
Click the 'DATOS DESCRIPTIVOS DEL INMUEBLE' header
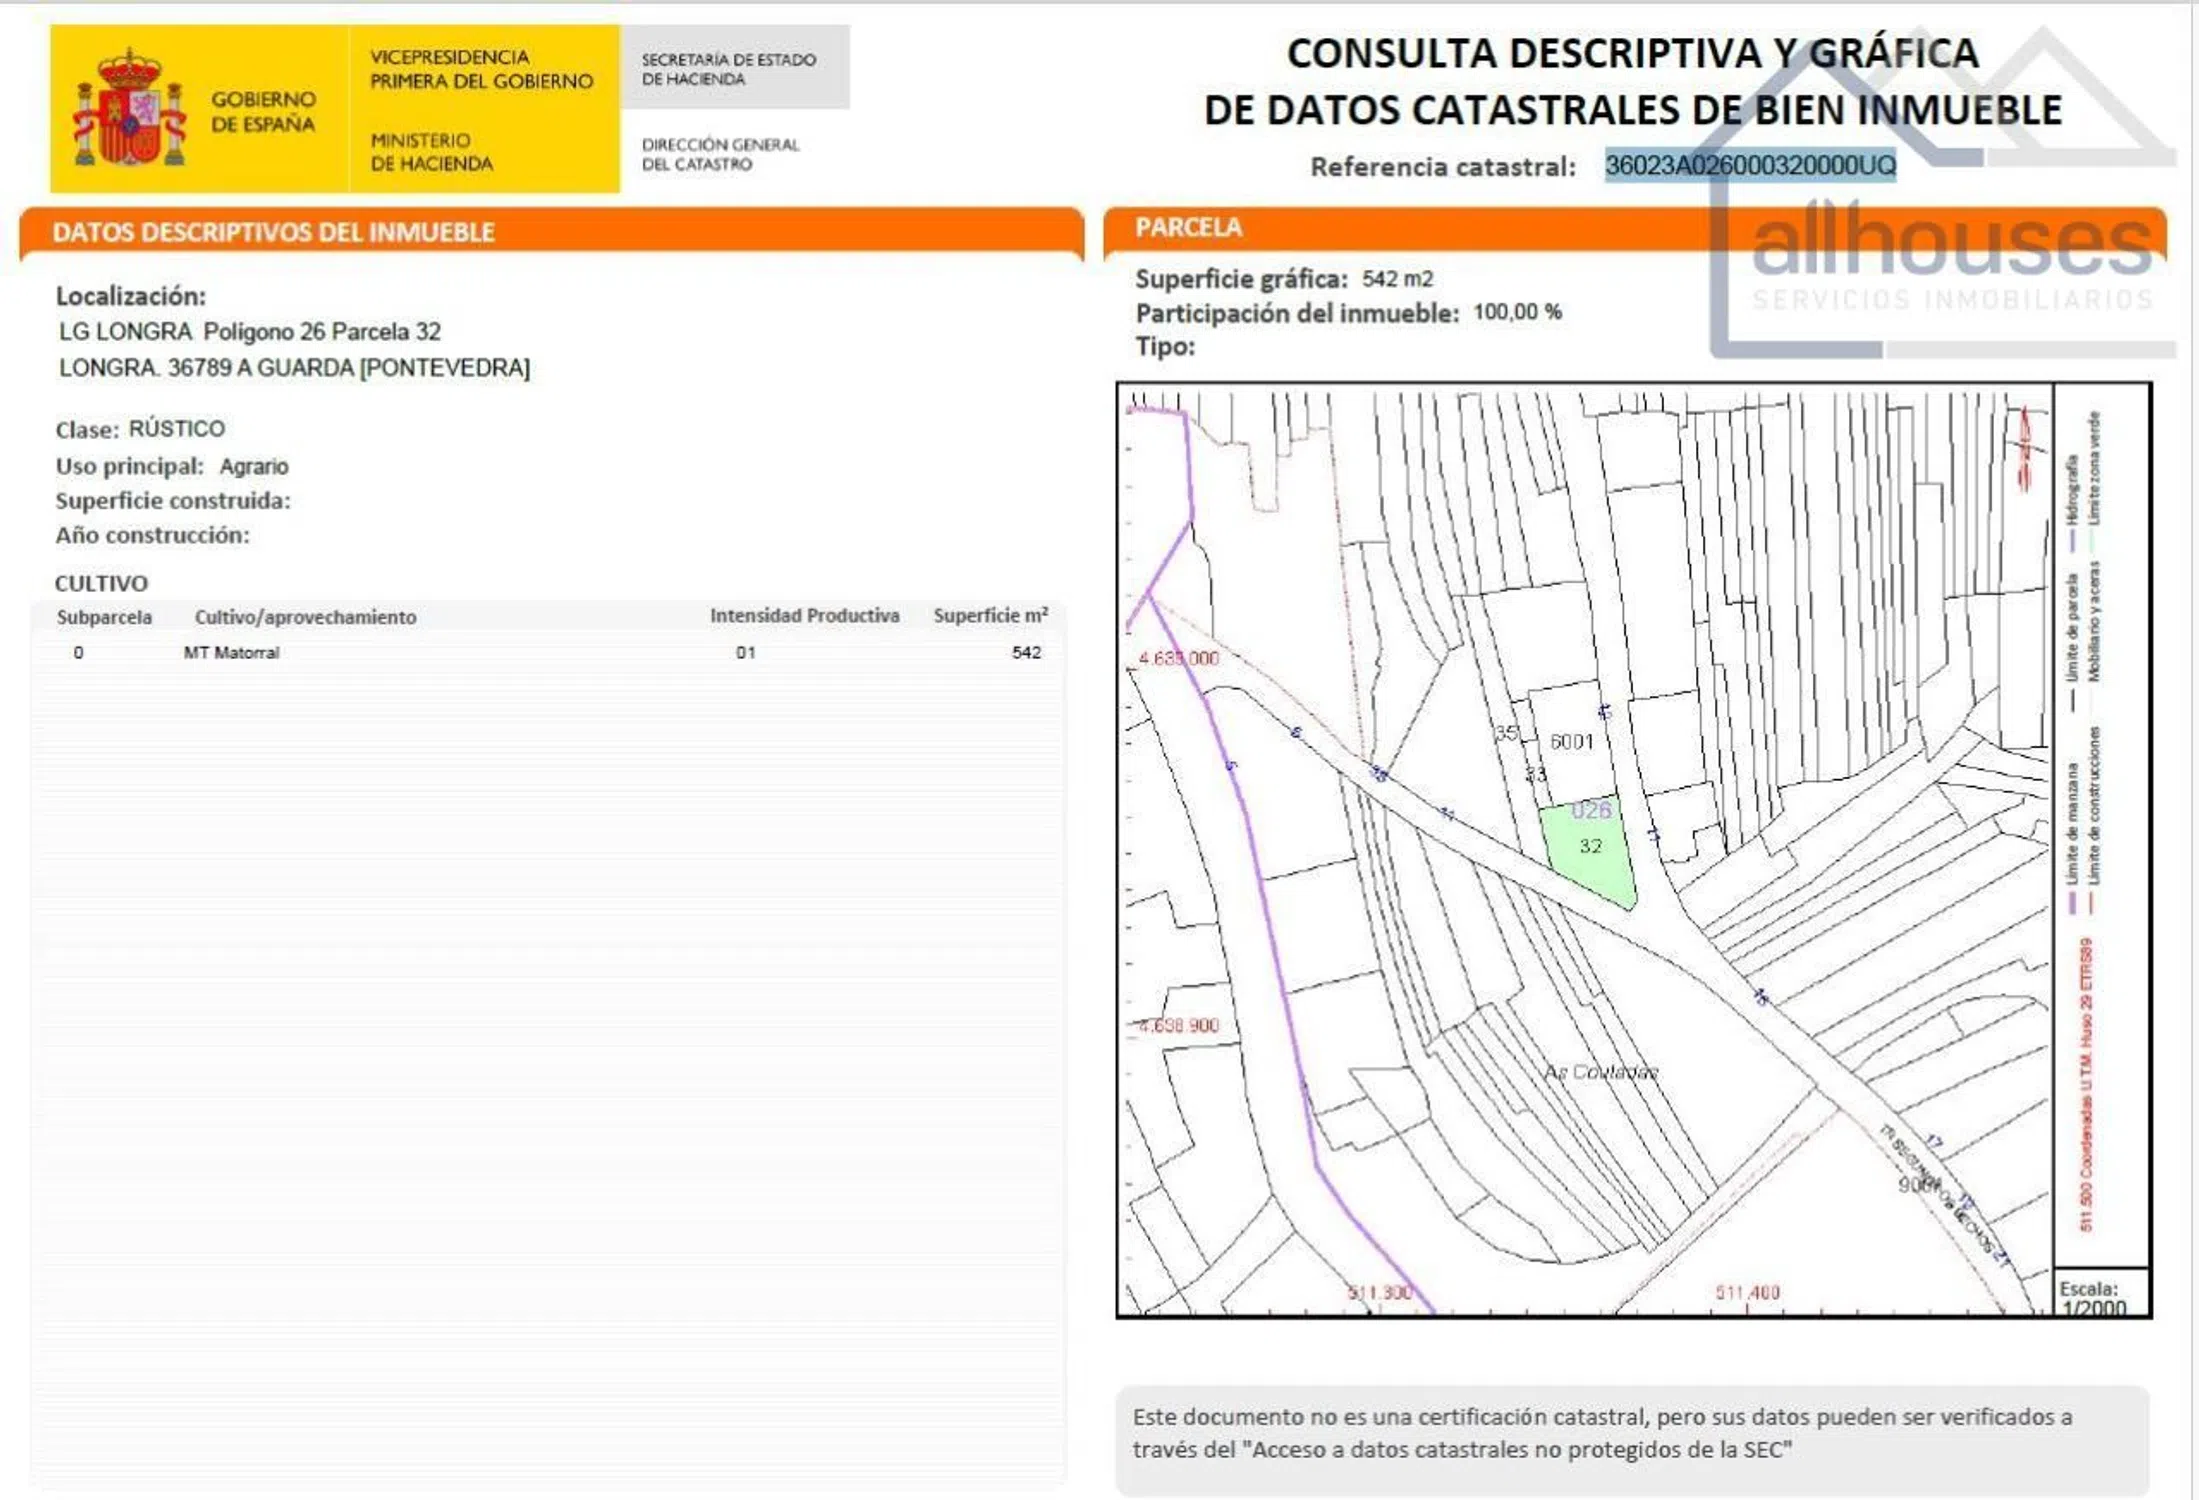[x=273, y=232]
